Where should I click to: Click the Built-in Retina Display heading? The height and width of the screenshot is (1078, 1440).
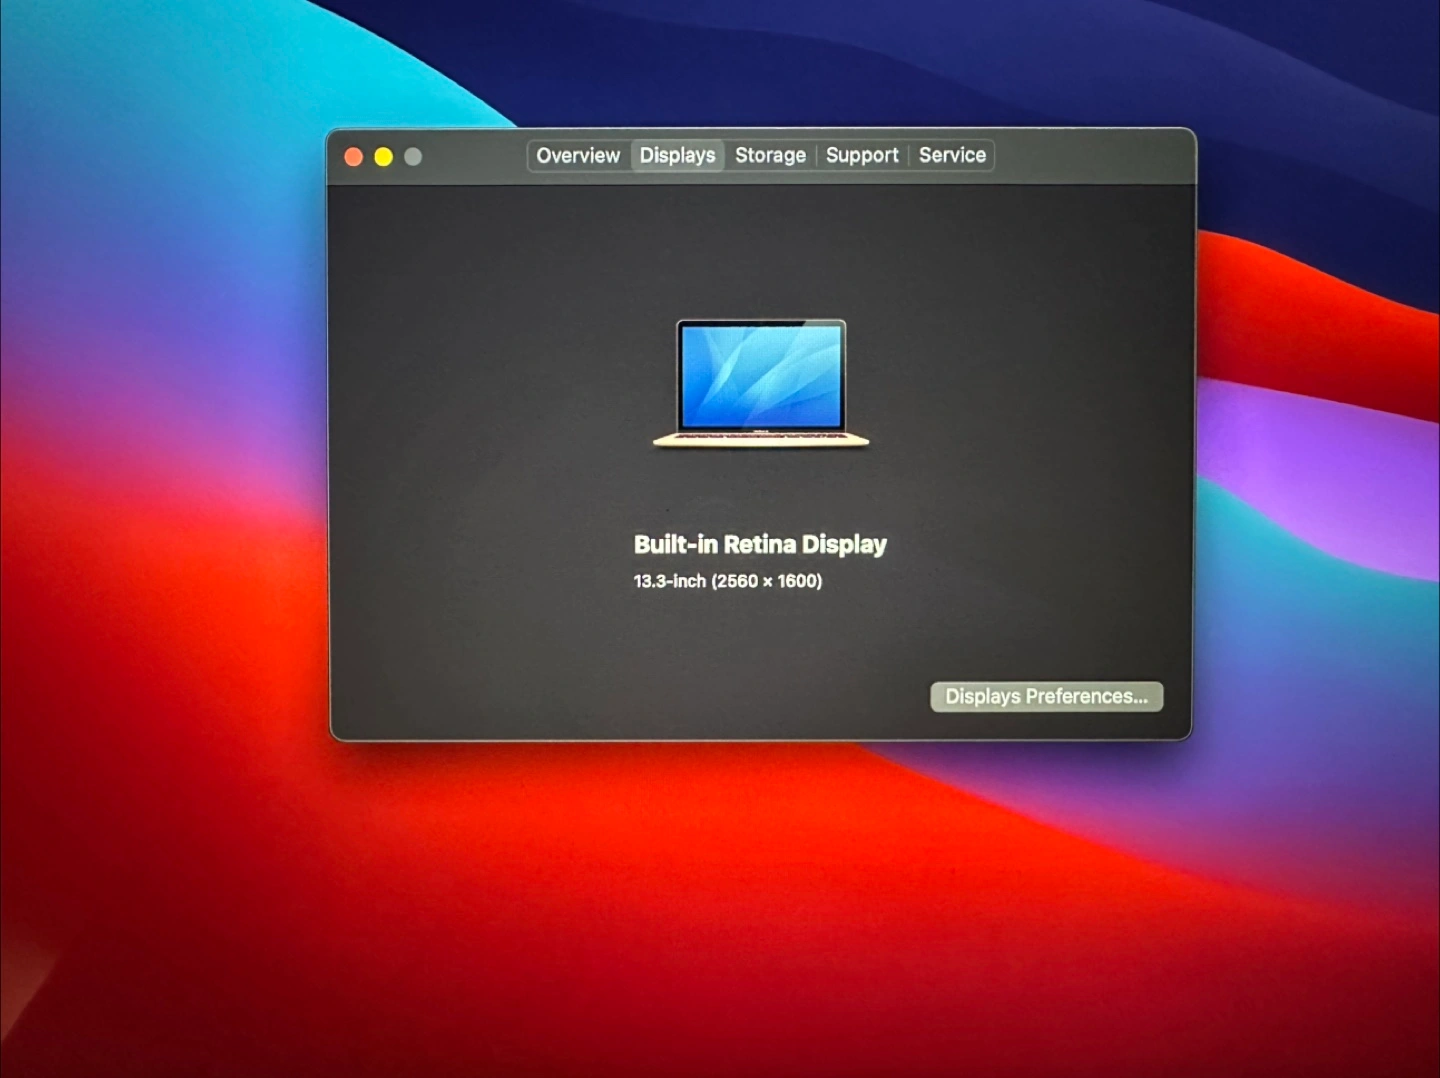coord(760,545)
